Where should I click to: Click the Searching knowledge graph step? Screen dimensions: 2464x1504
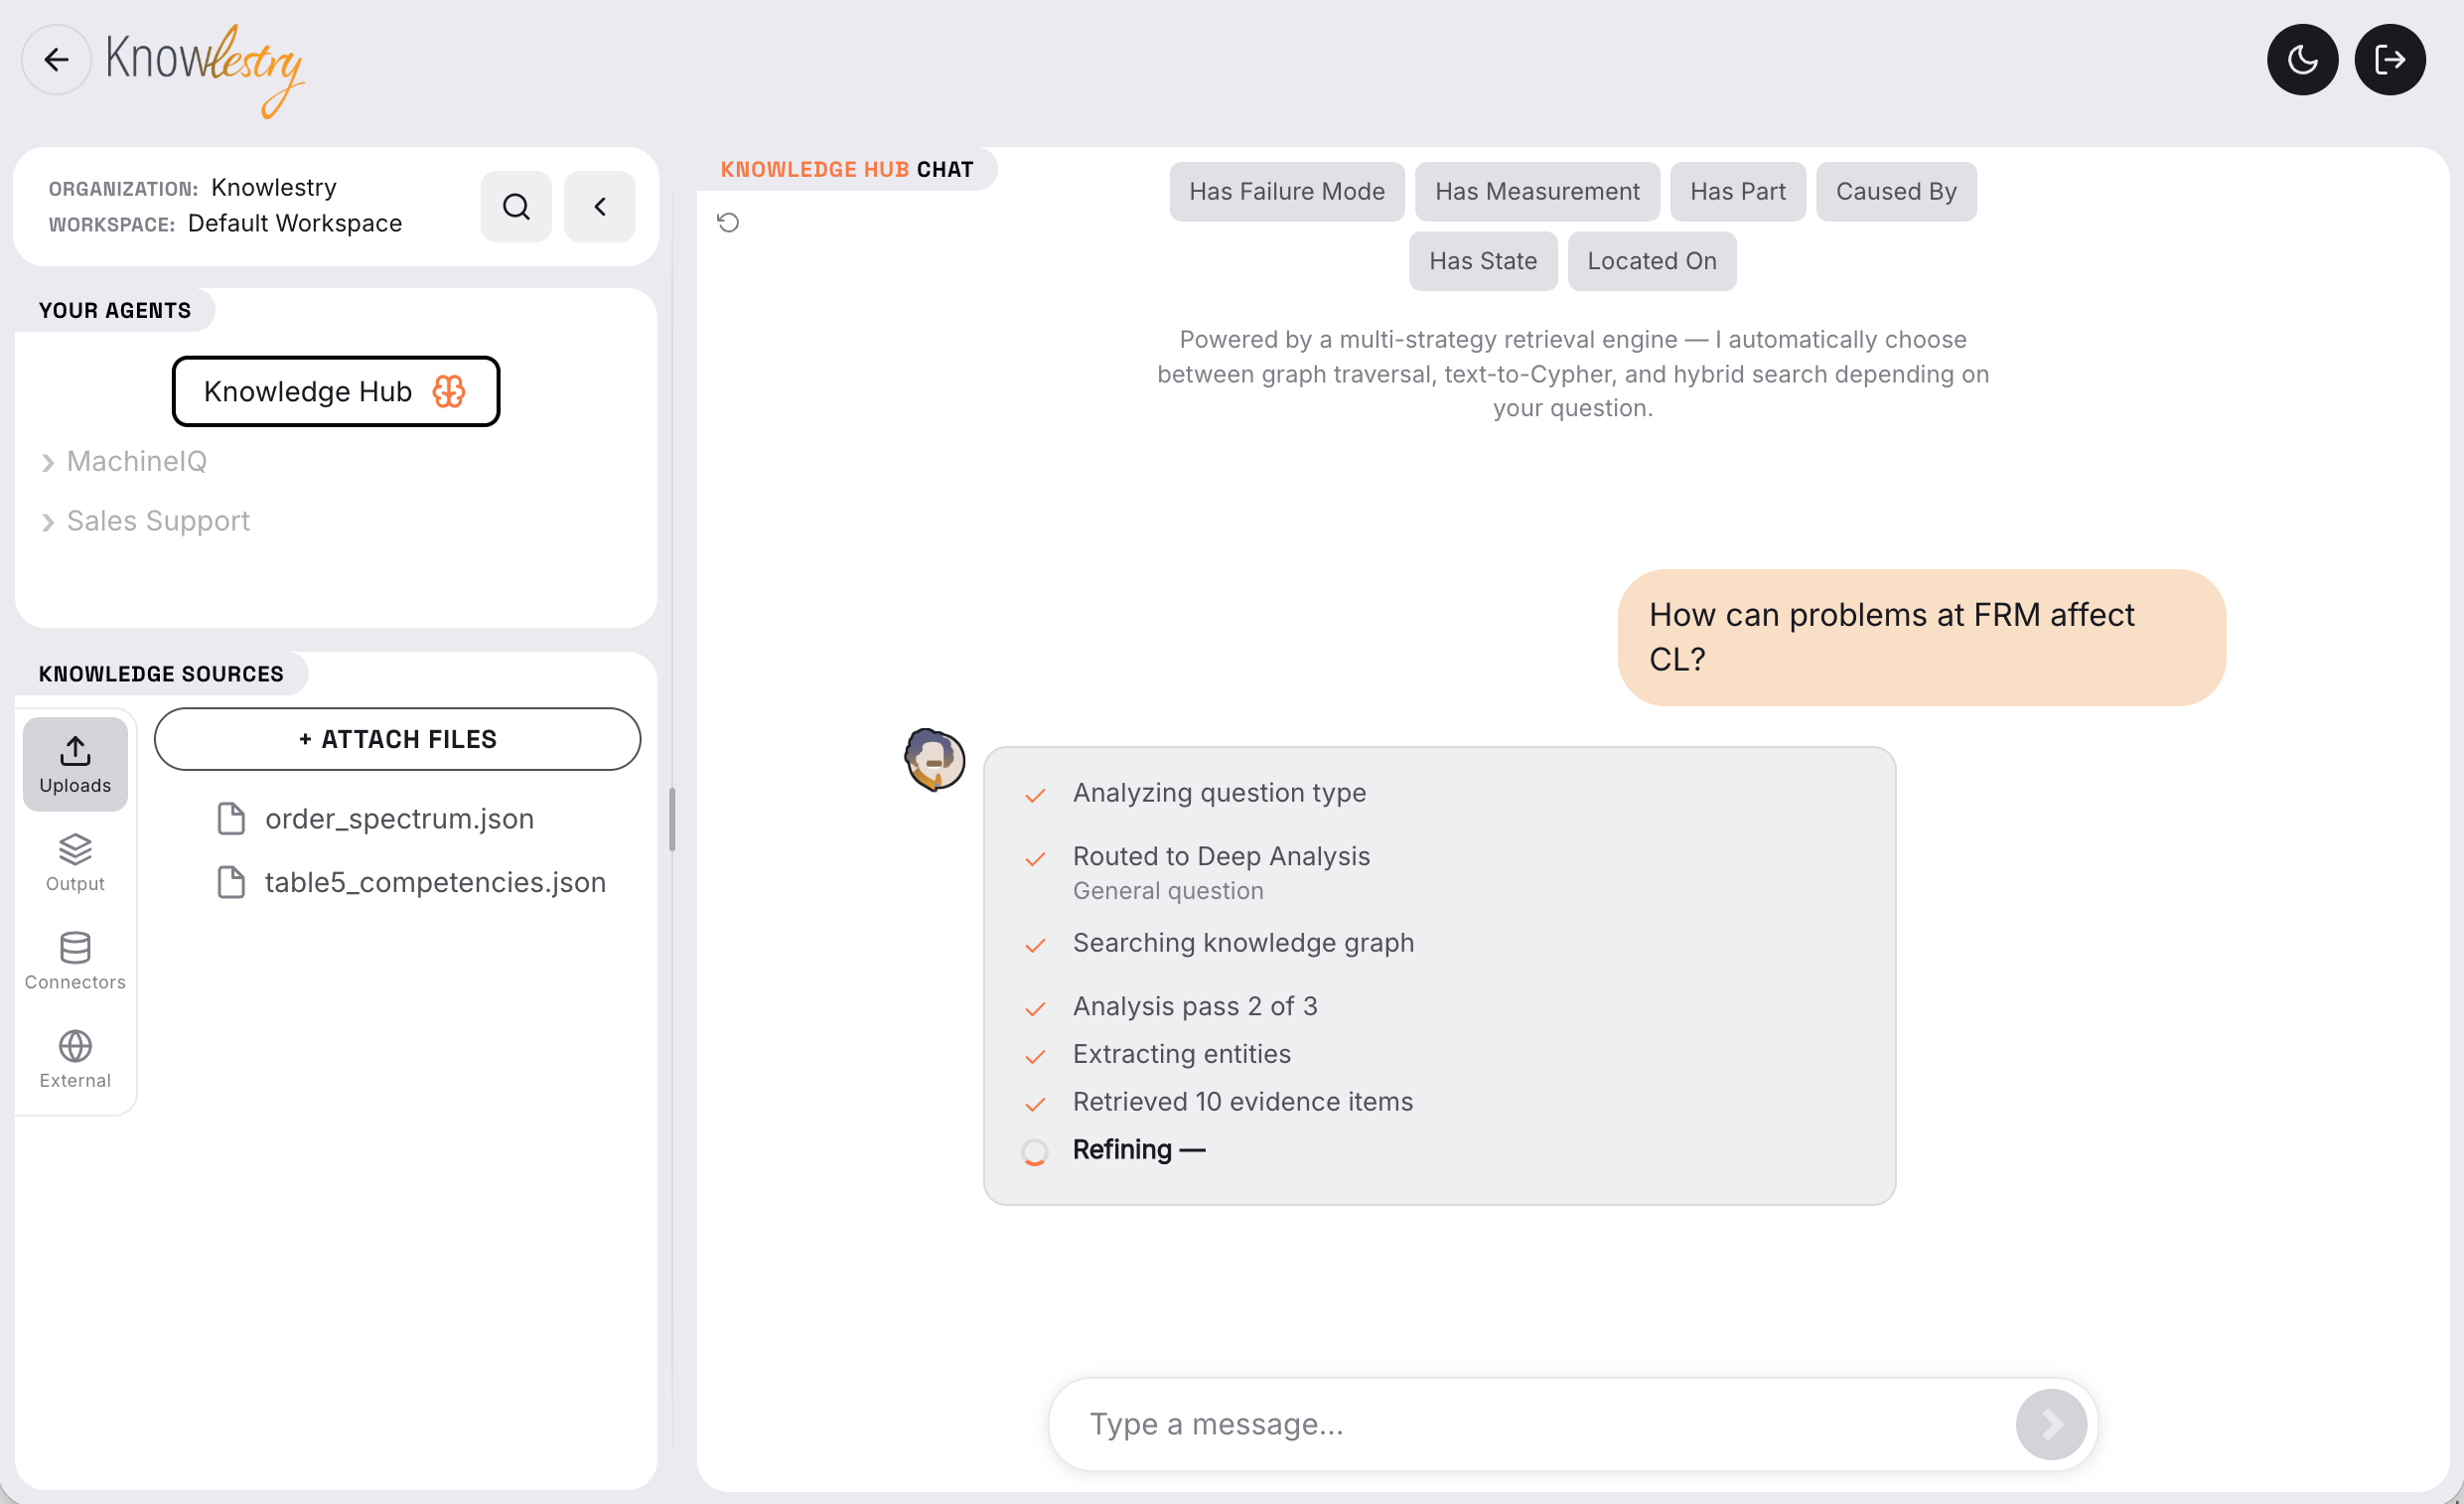1243,944
